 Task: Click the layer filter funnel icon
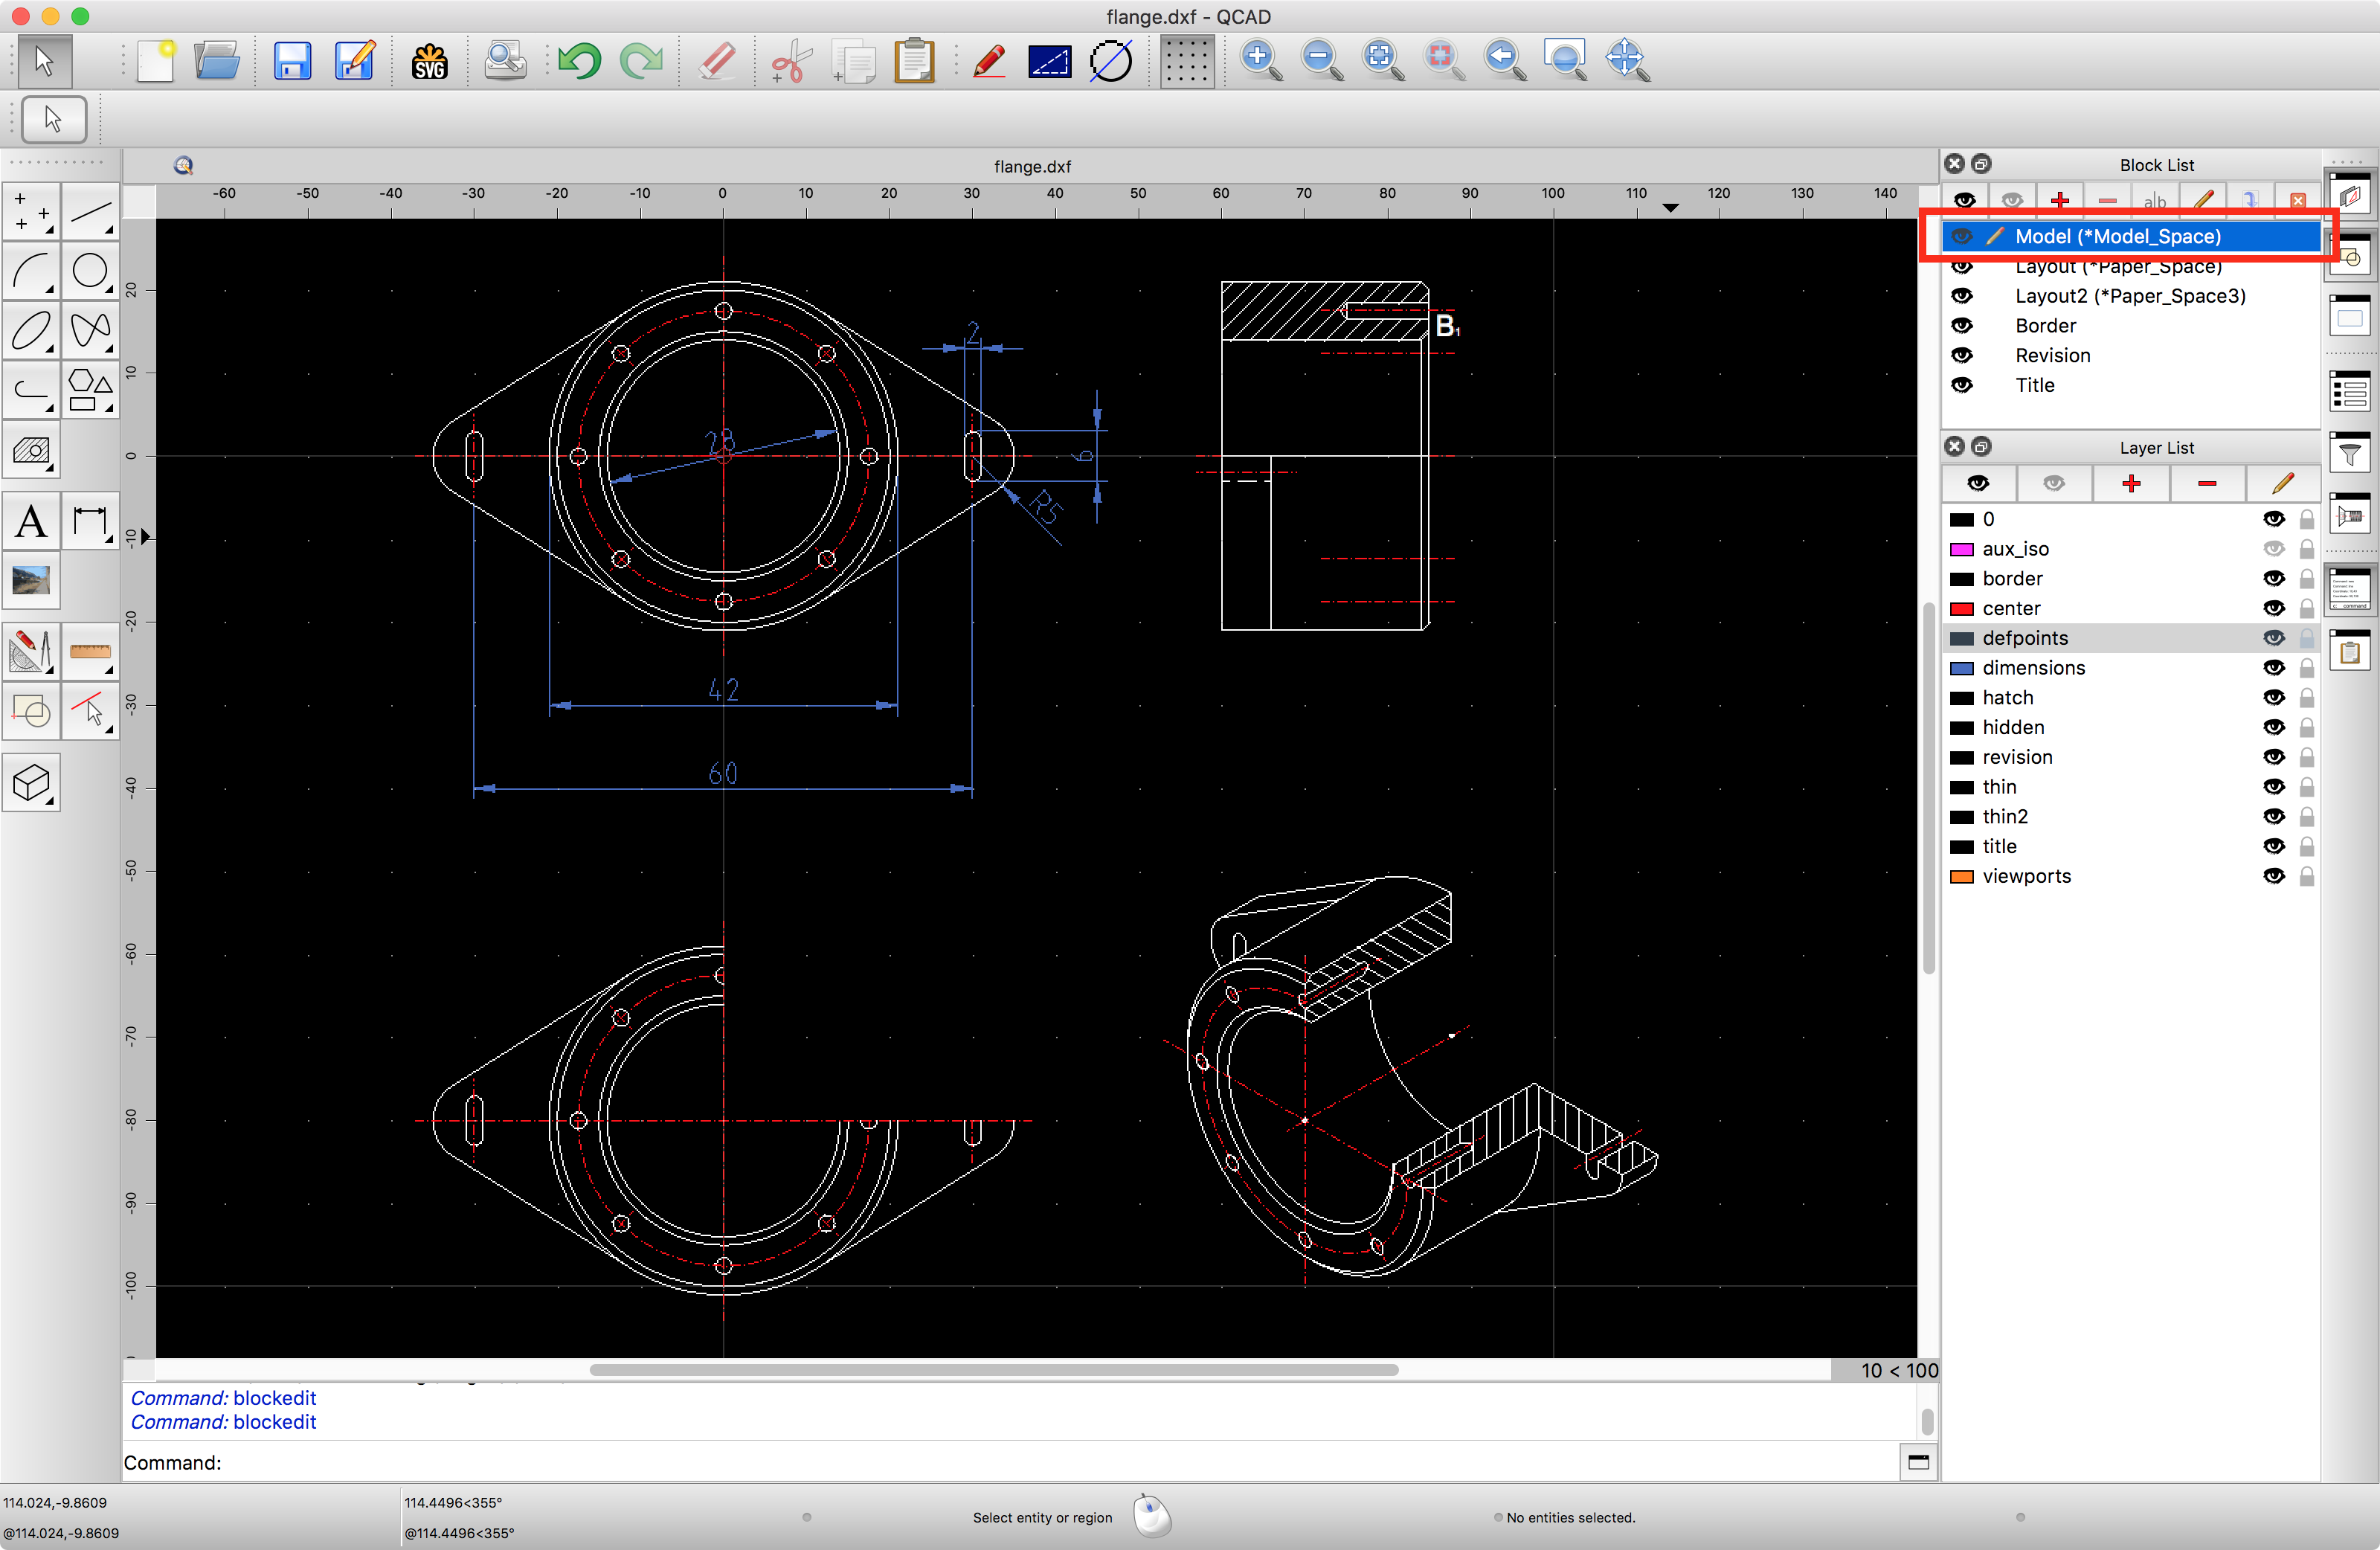[x=2349, y=453]
